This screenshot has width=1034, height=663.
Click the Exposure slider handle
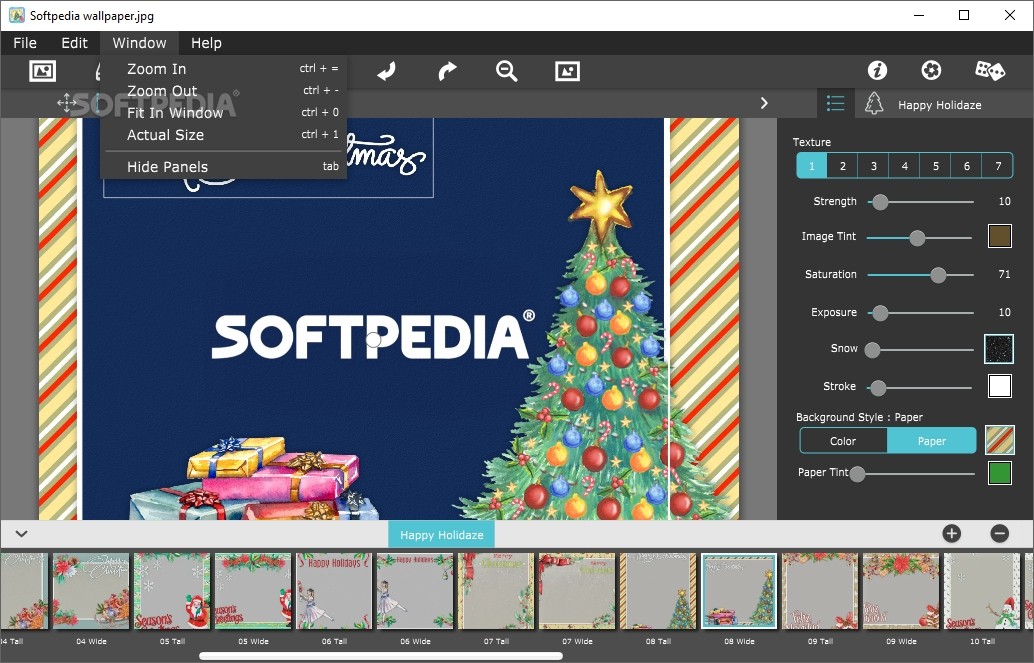880,313
